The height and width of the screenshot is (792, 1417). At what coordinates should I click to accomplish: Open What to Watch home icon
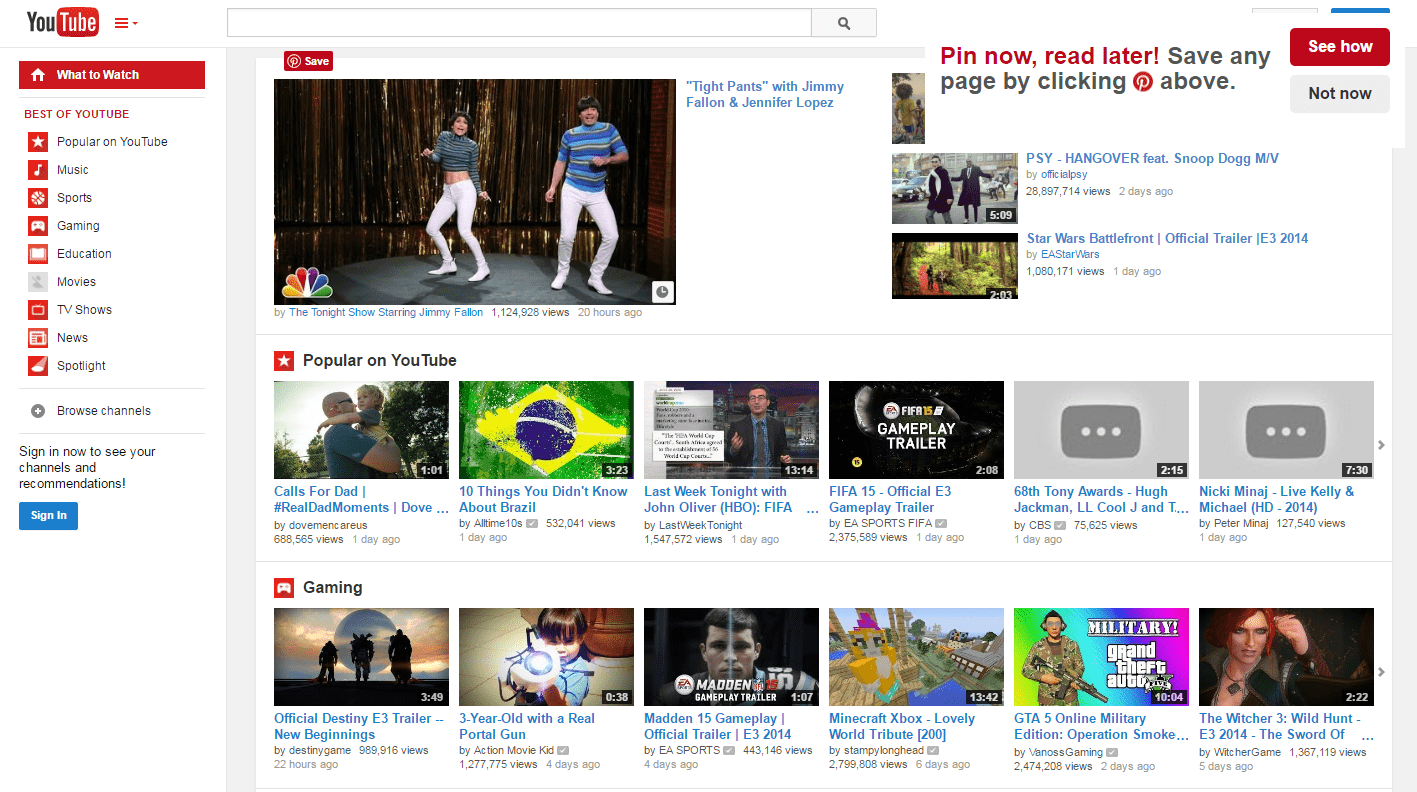pos(38,75)
